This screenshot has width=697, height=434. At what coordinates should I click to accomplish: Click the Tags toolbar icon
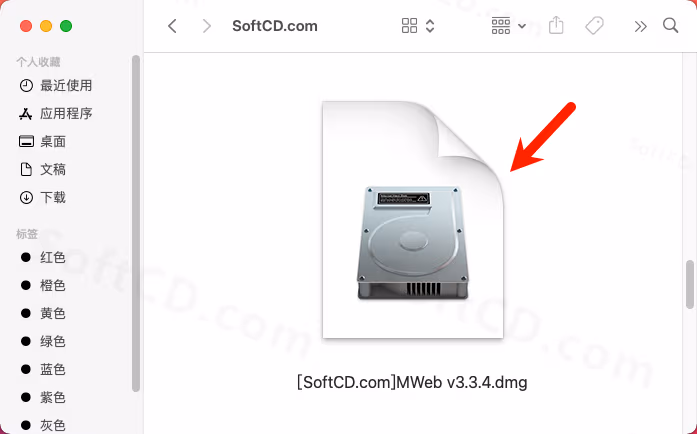tap(594, 26)
